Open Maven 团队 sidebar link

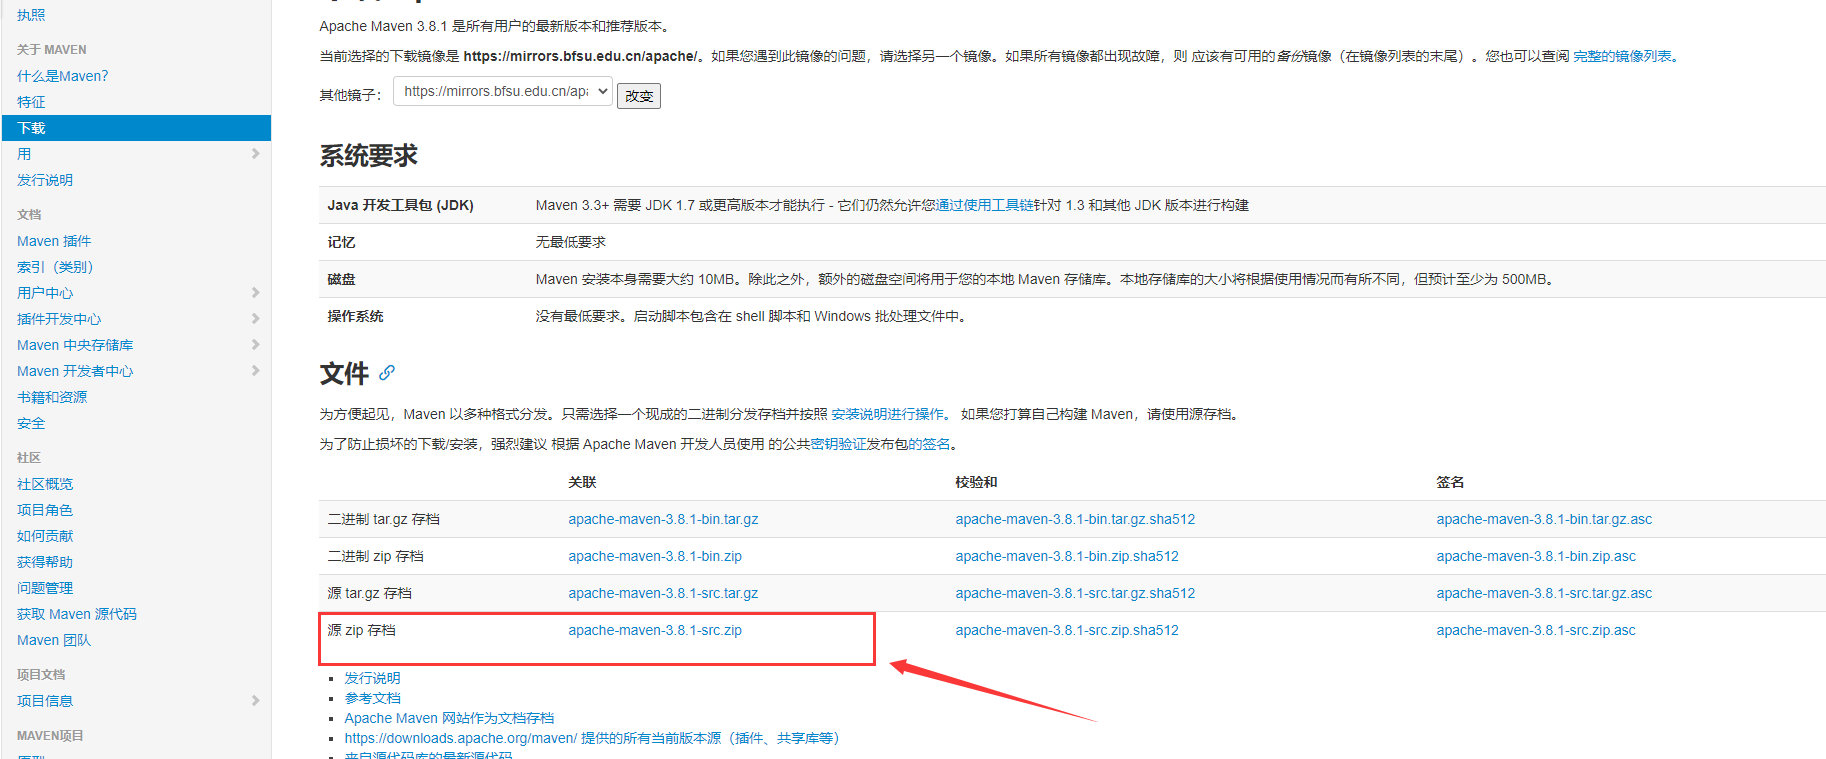tap(54, 640)
